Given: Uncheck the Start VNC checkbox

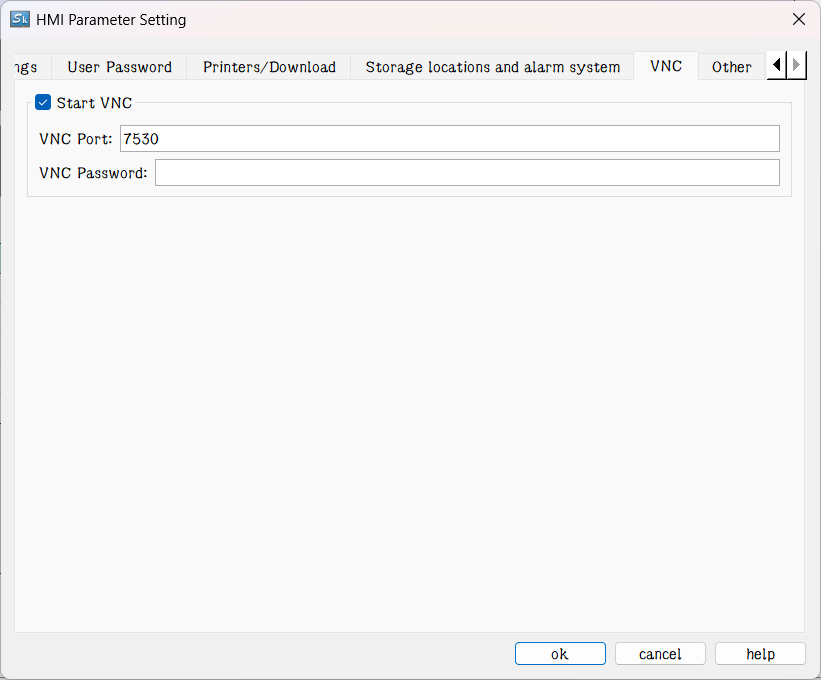Looking at the screenshot, I should click(x=43, y=102).
